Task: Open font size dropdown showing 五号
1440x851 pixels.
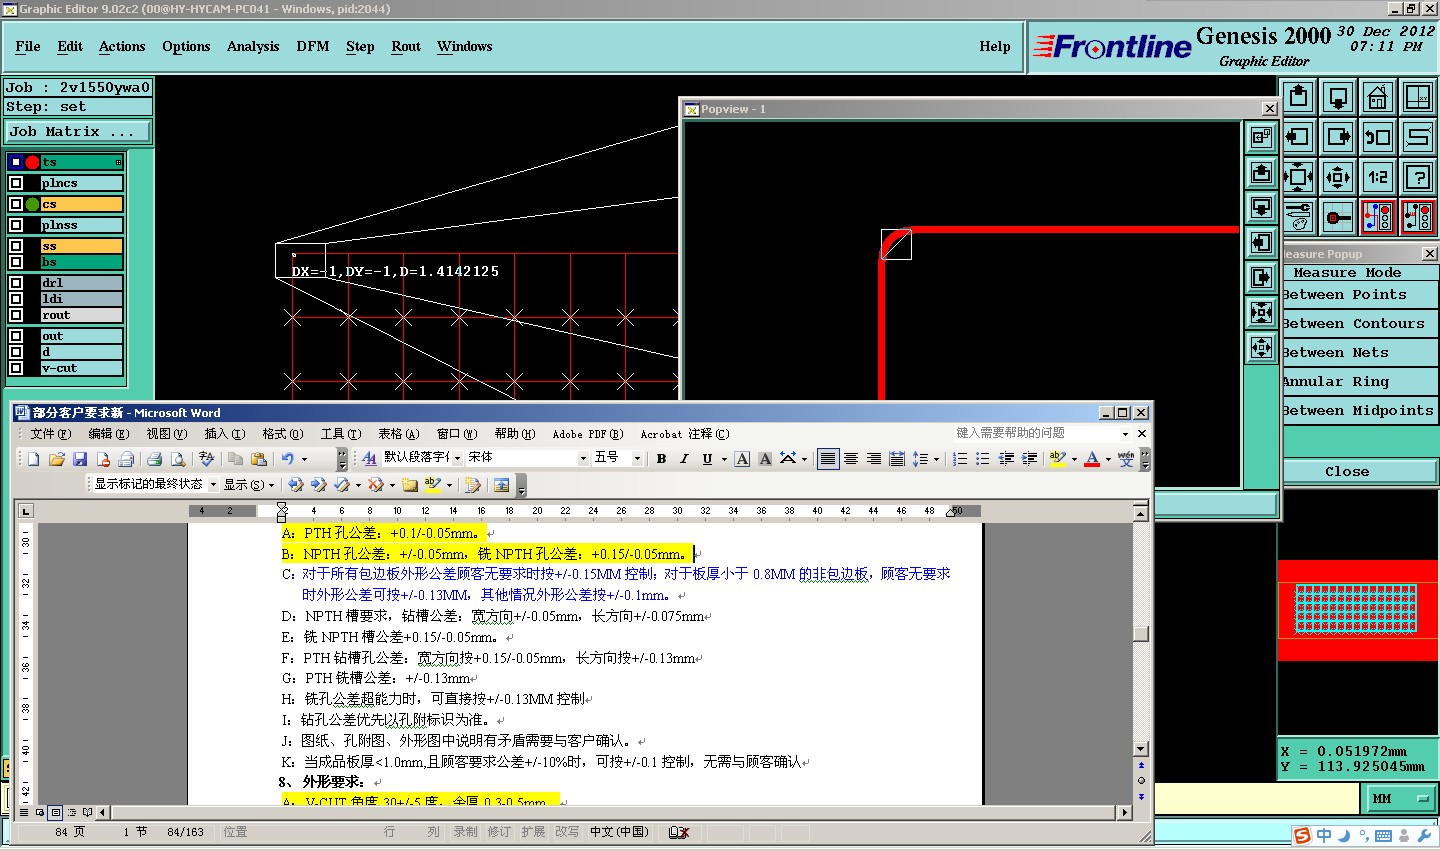Action: pos(637,458)
